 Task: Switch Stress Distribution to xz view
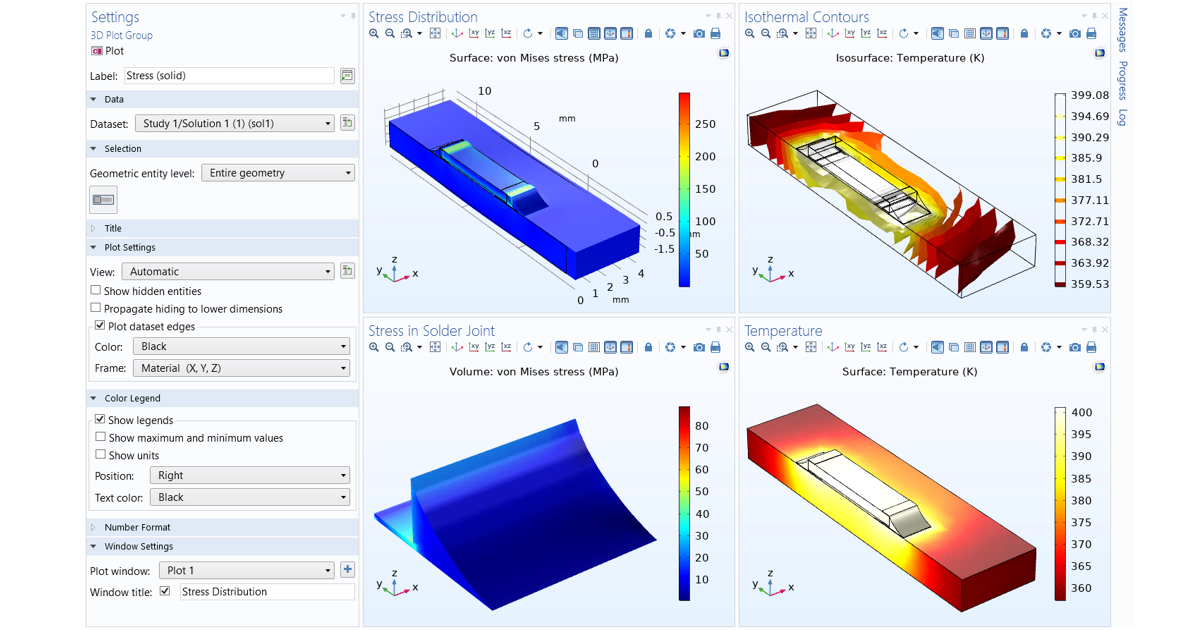(x=506, y=34)
